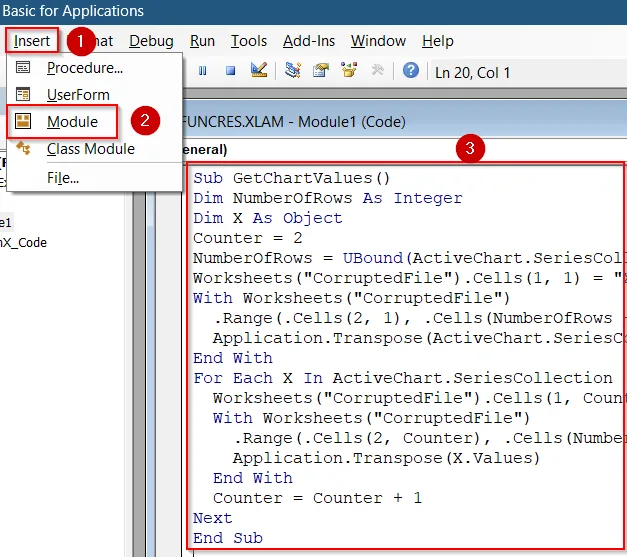Click the Reset (stop) toolbar icon
This screenshot has width=627, height=557.
(x=230, y=71)
